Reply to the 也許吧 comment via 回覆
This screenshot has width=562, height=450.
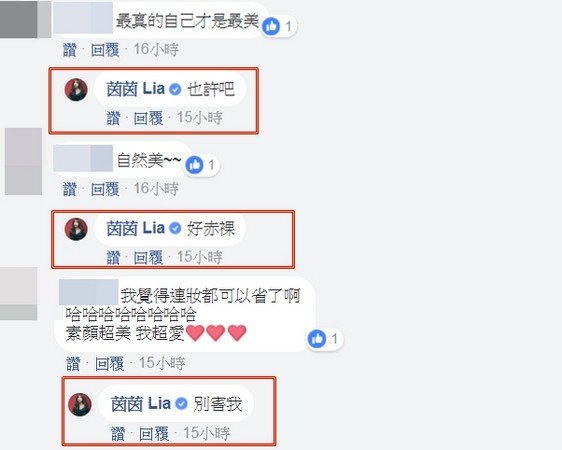pyautogui.click(x=148, y=118)
